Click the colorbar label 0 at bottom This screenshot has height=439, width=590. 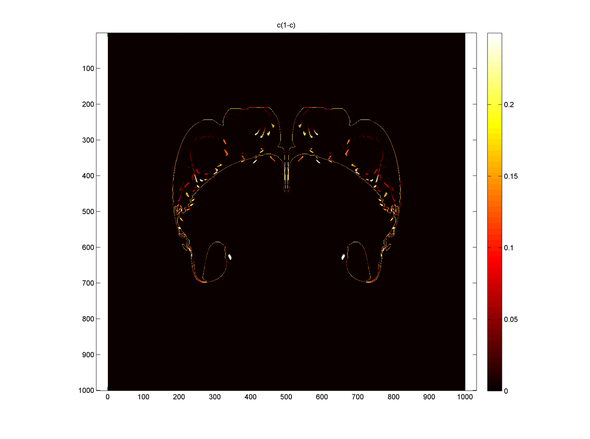[506, 391]
